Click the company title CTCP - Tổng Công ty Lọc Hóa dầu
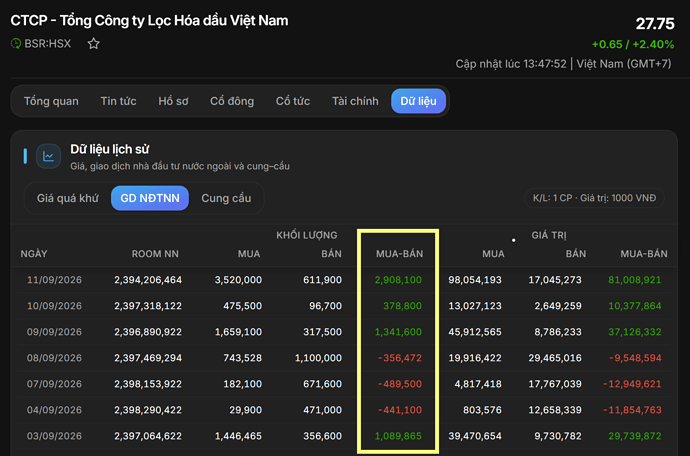 coord(150,21)
